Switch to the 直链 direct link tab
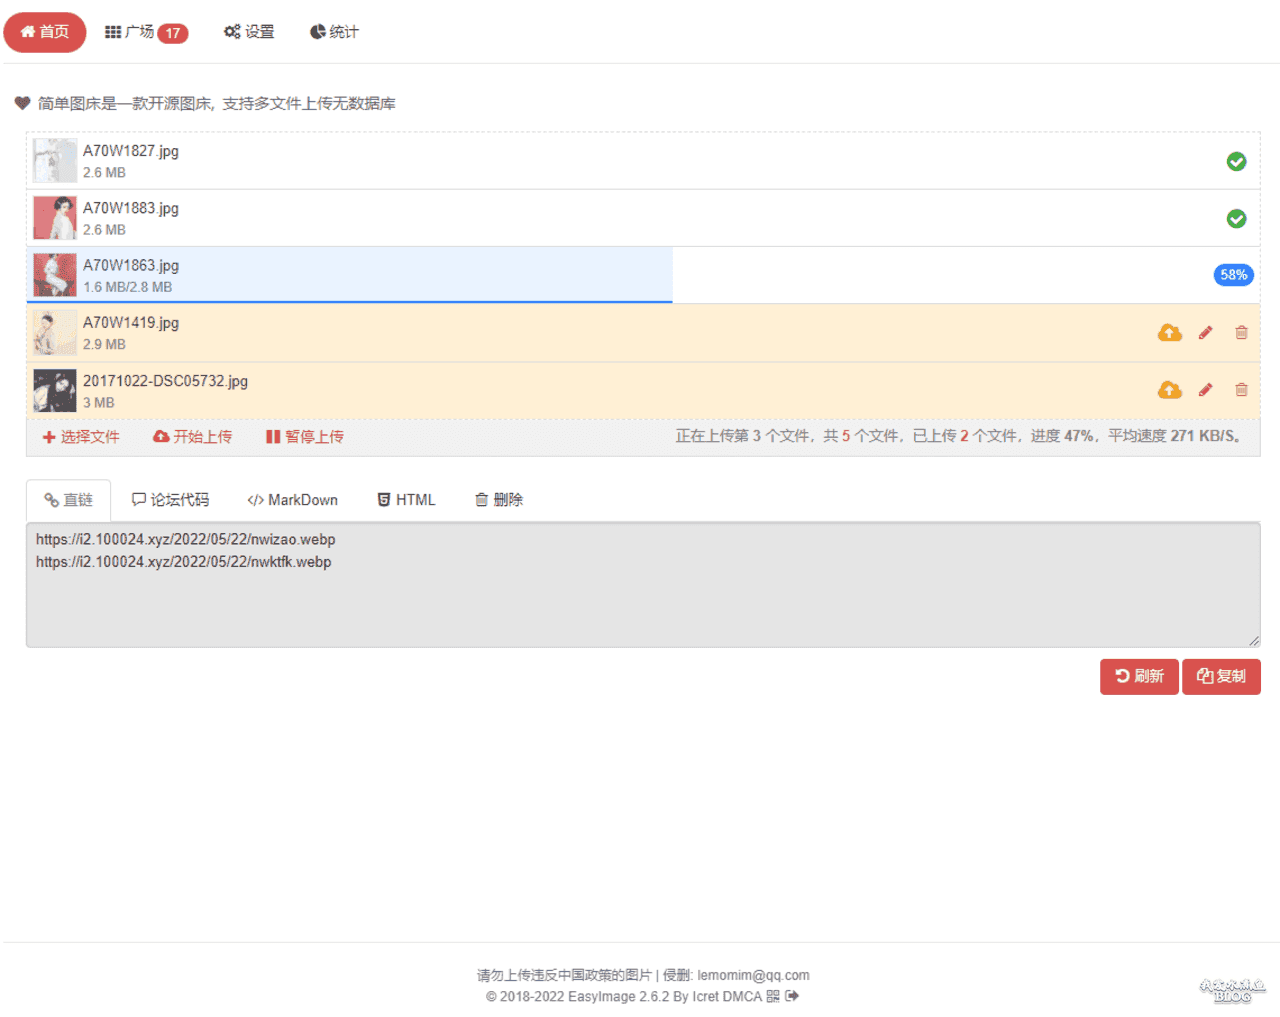Viewport: 1280px width, 1017px height. click(68, 500)
